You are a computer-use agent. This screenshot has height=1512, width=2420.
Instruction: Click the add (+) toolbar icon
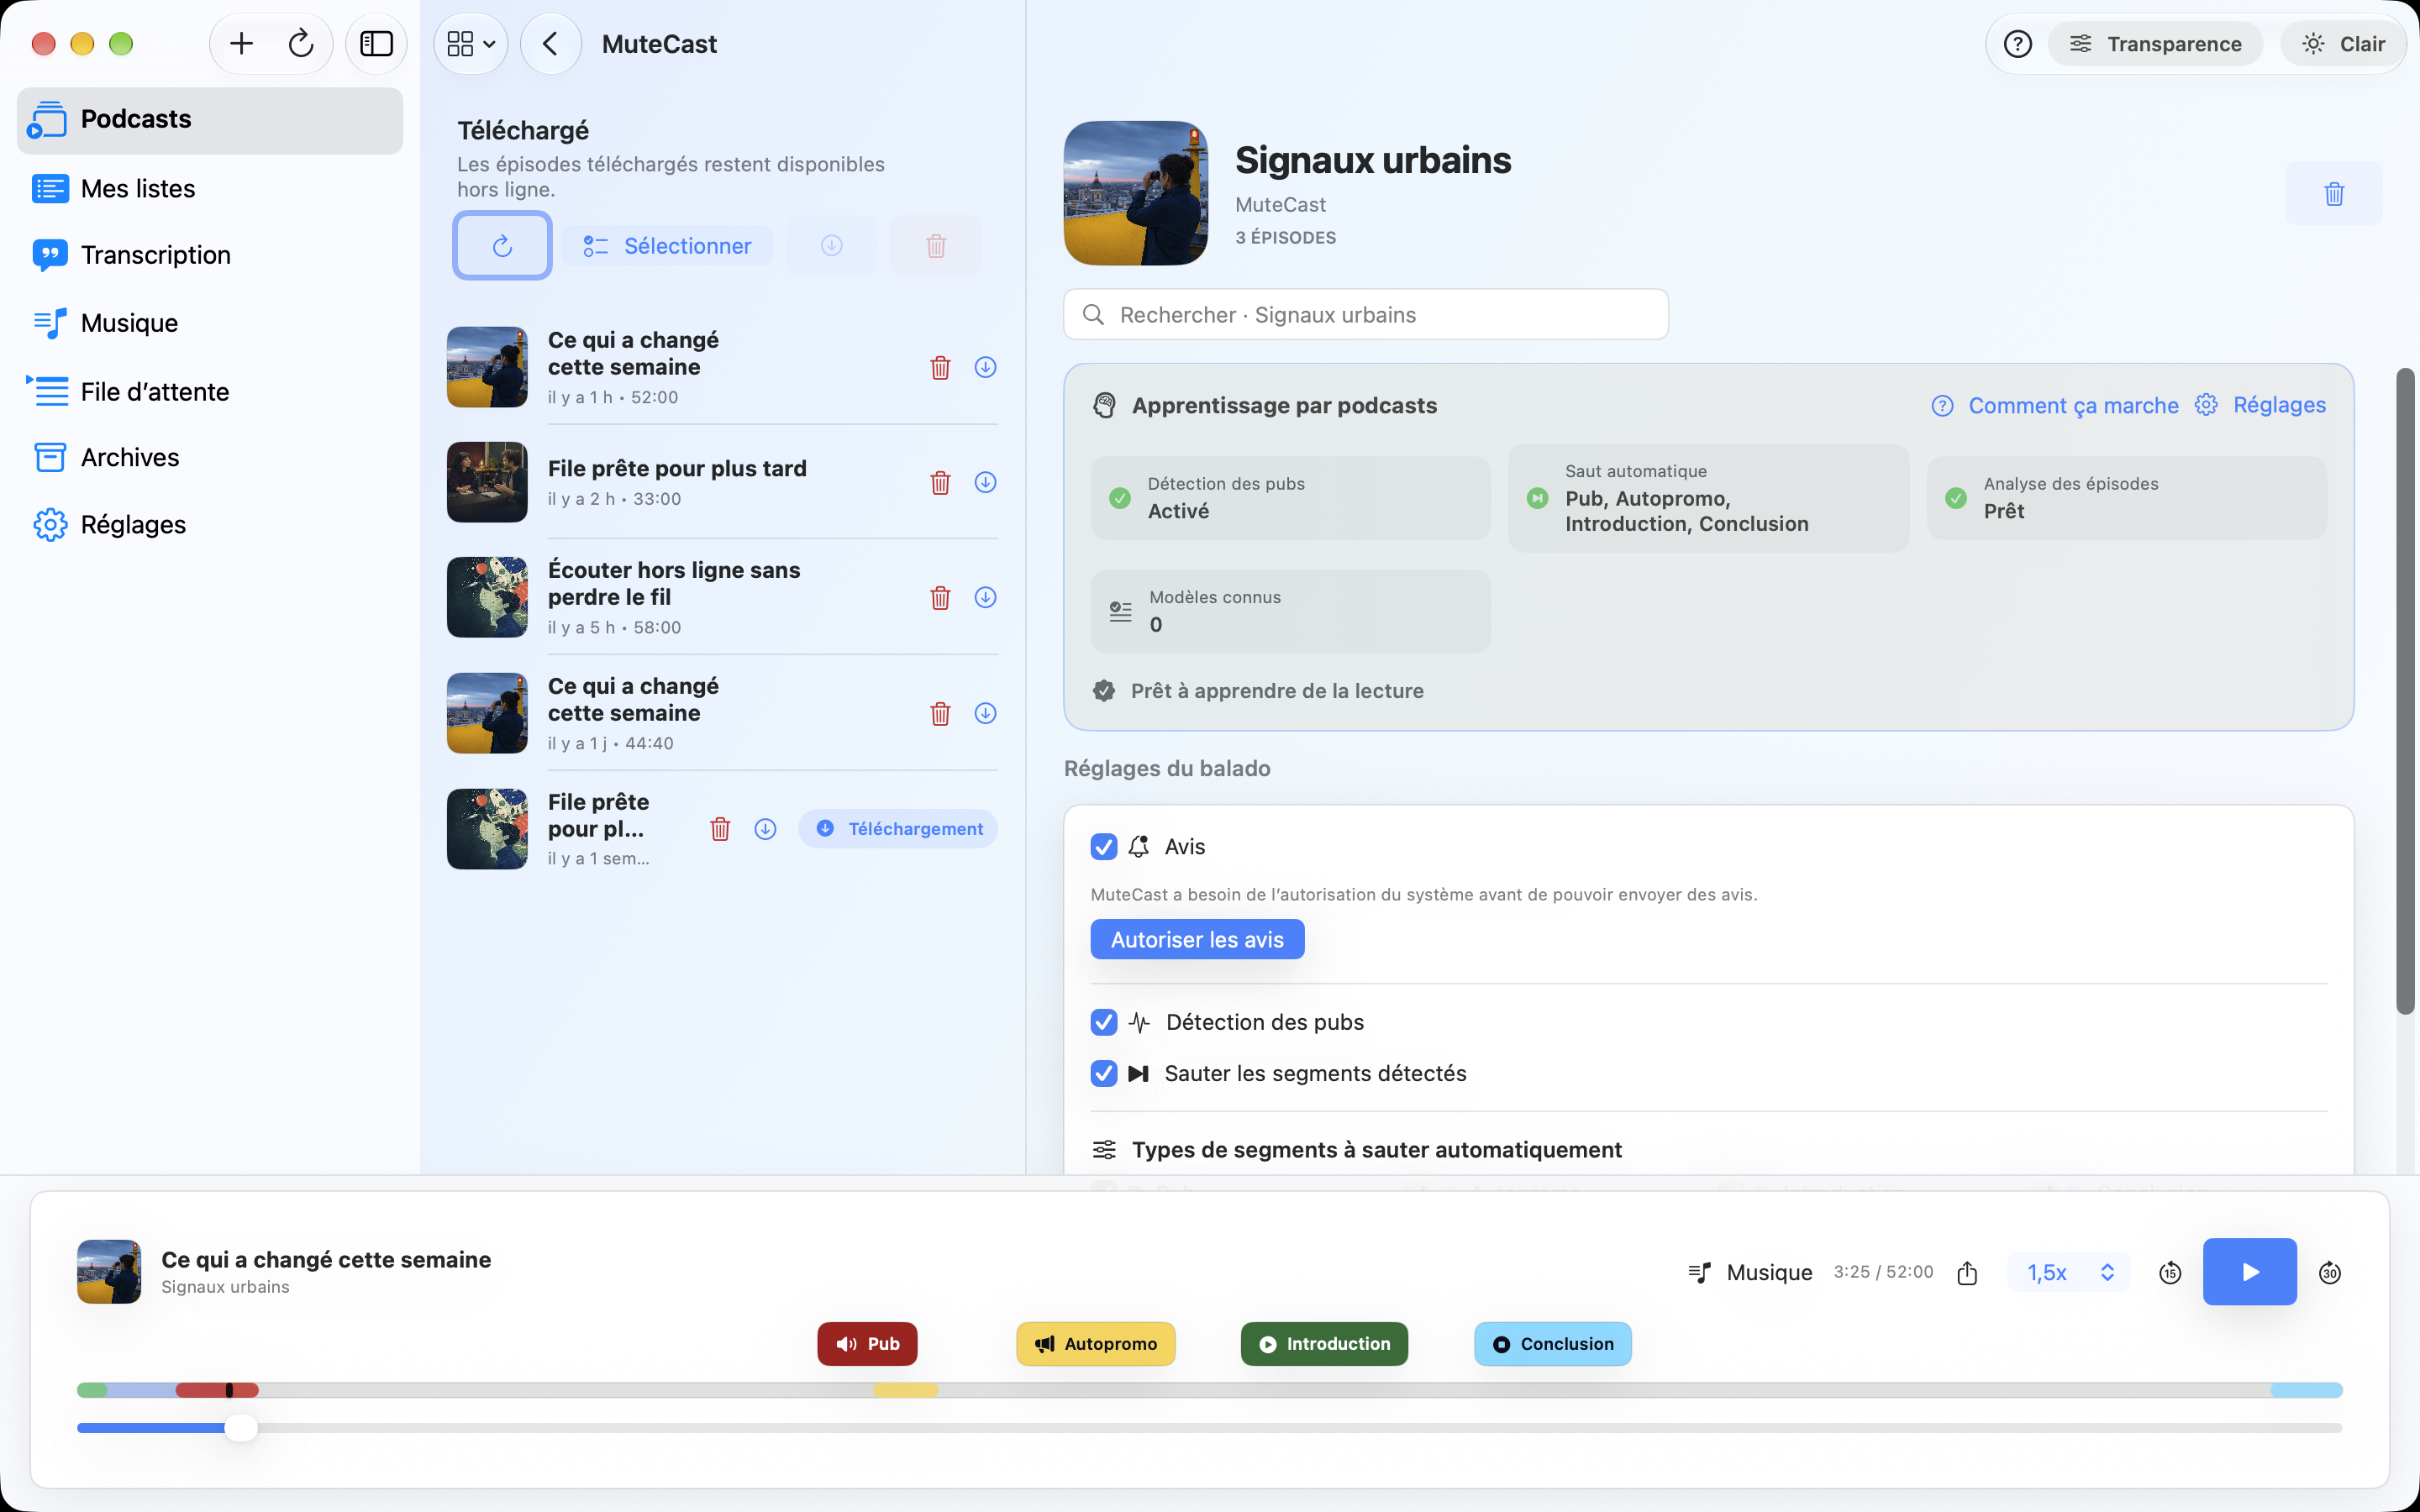click(x=241, y=44)
